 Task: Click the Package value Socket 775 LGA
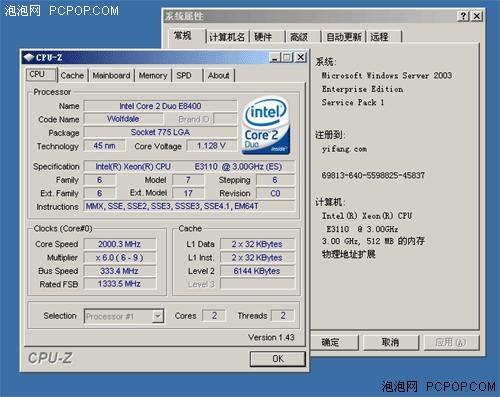[x=160, y=132]
